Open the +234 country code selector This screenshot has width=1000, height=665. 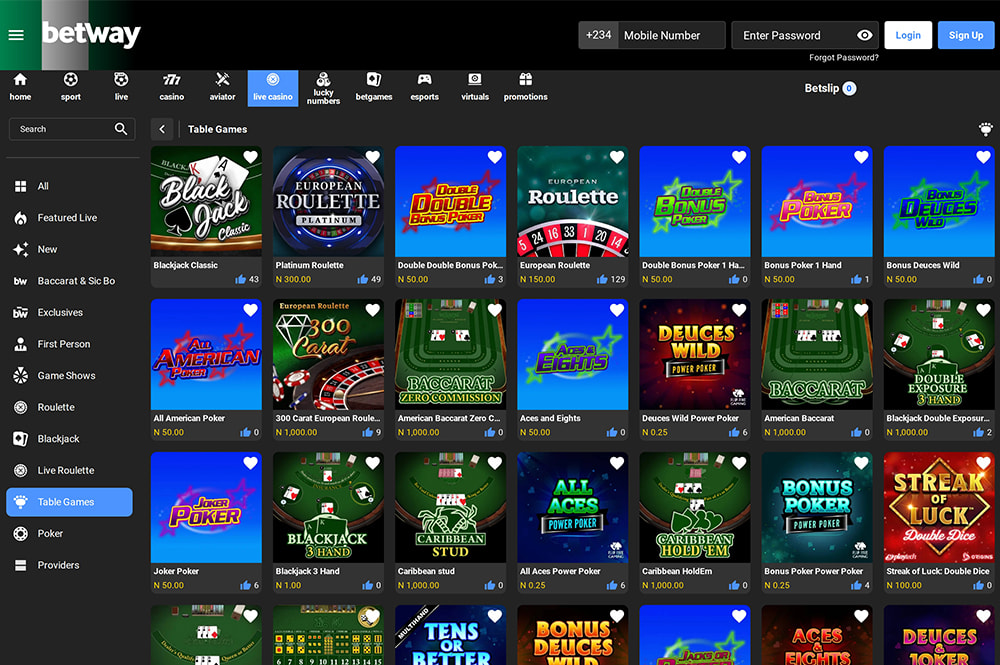pyautogui.click(x=598, y=35)
